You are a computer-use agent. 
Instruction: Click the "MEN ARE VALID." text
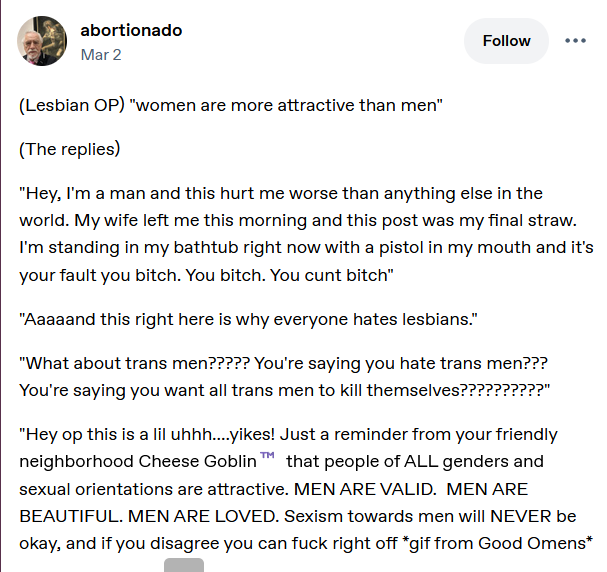click(x=365, y=489)
